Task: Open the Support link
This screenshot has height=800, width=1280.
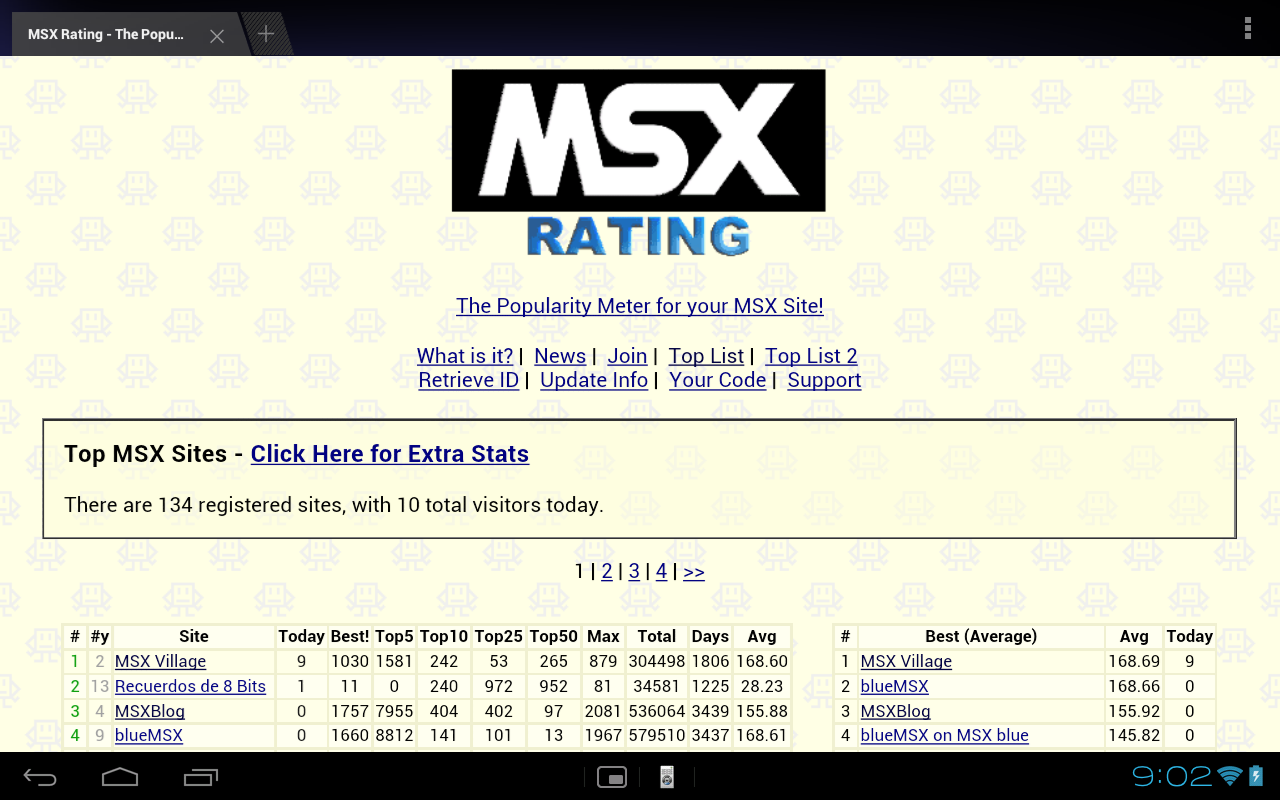Action: 824,380
